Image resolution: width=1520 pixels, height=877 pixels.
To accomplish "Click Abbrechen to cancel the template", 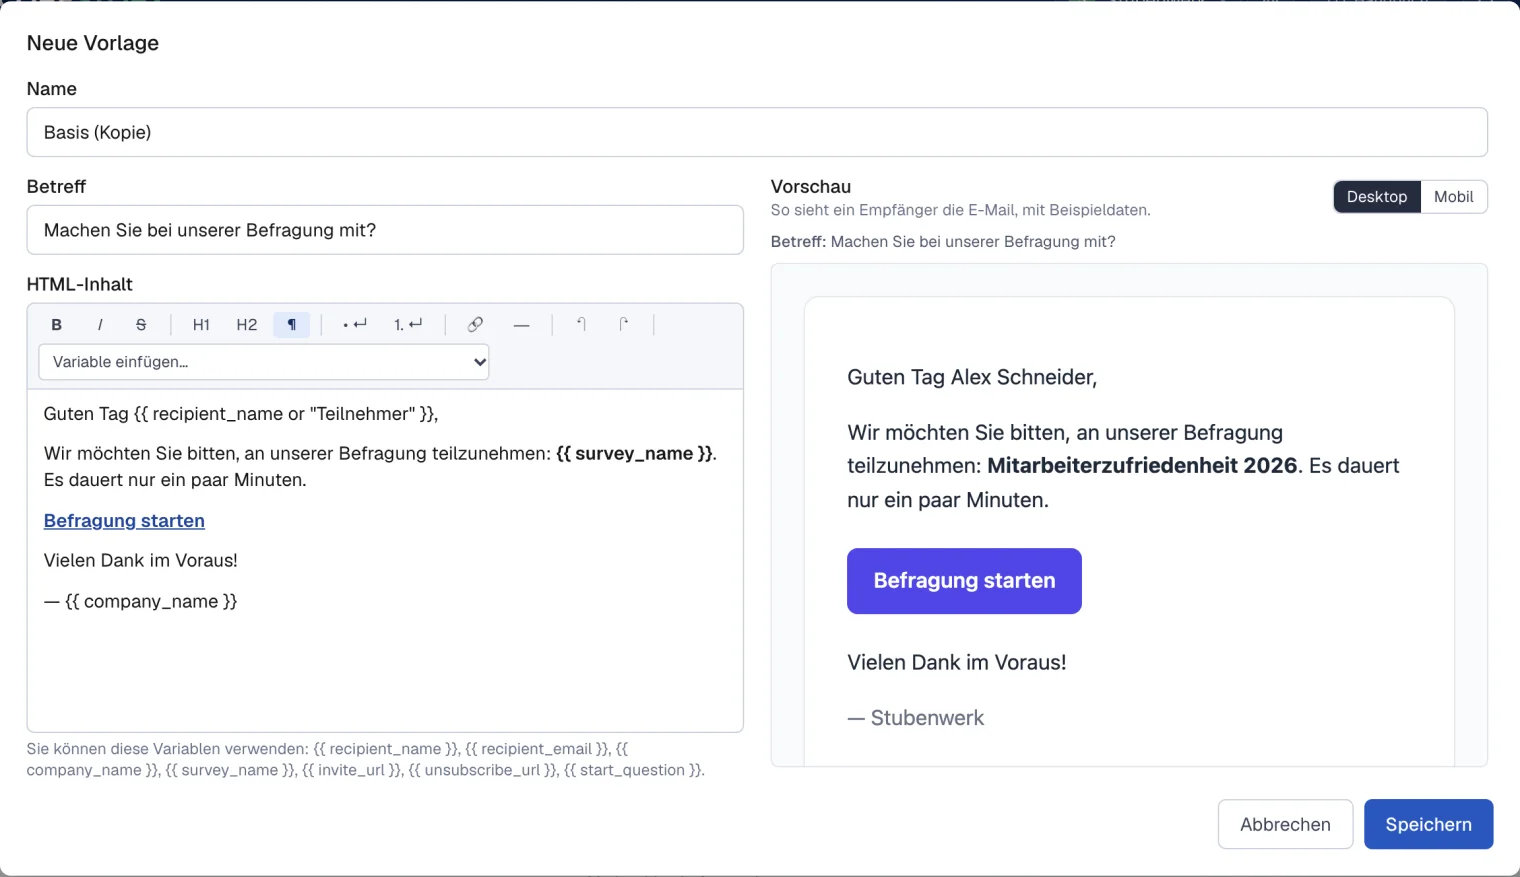I will [x=1285, y=824].
